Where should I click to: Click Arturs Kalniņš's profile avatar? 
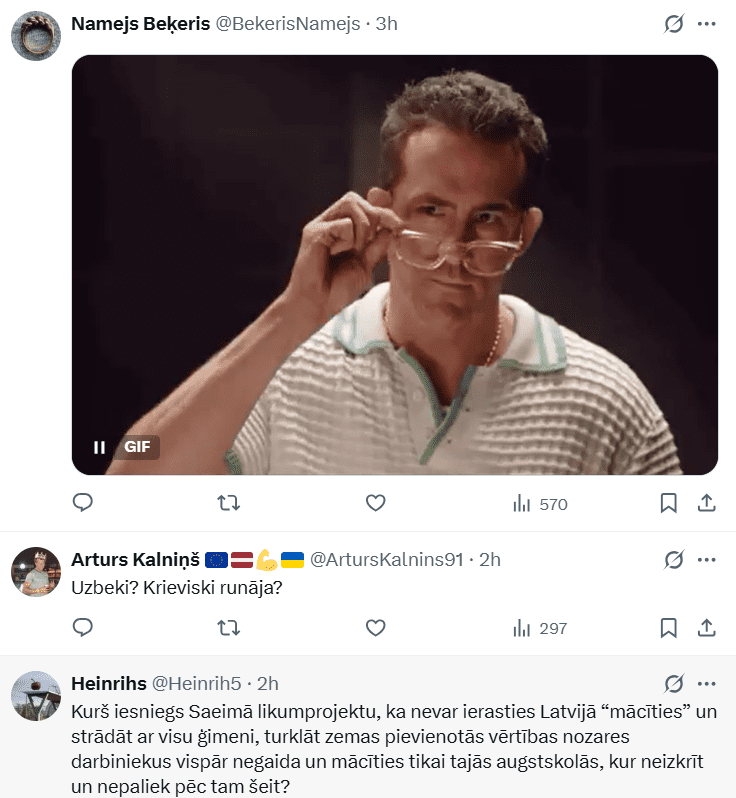[x=36, y=573]
